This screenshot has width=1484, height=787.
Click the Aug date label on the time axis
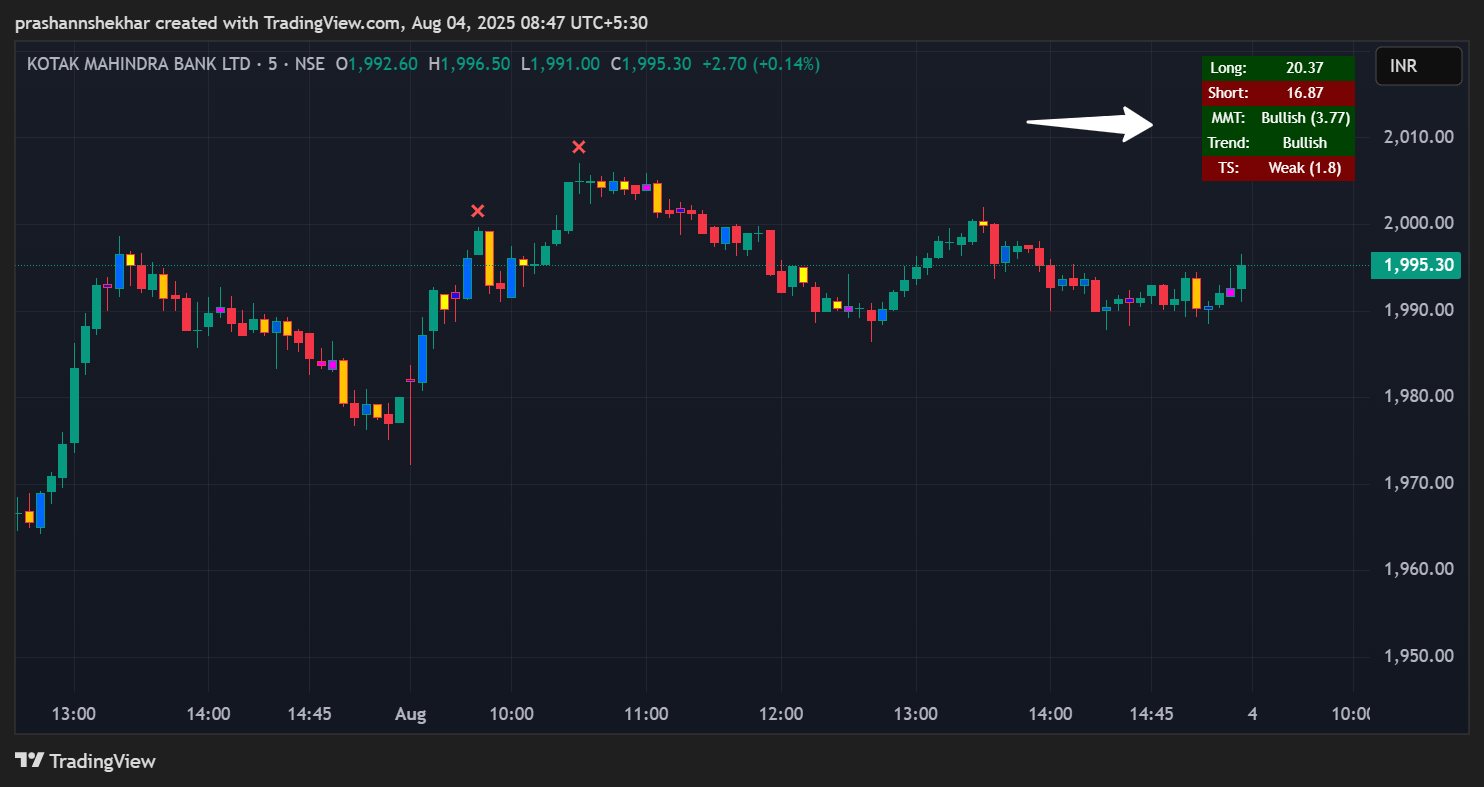(410, 714)
